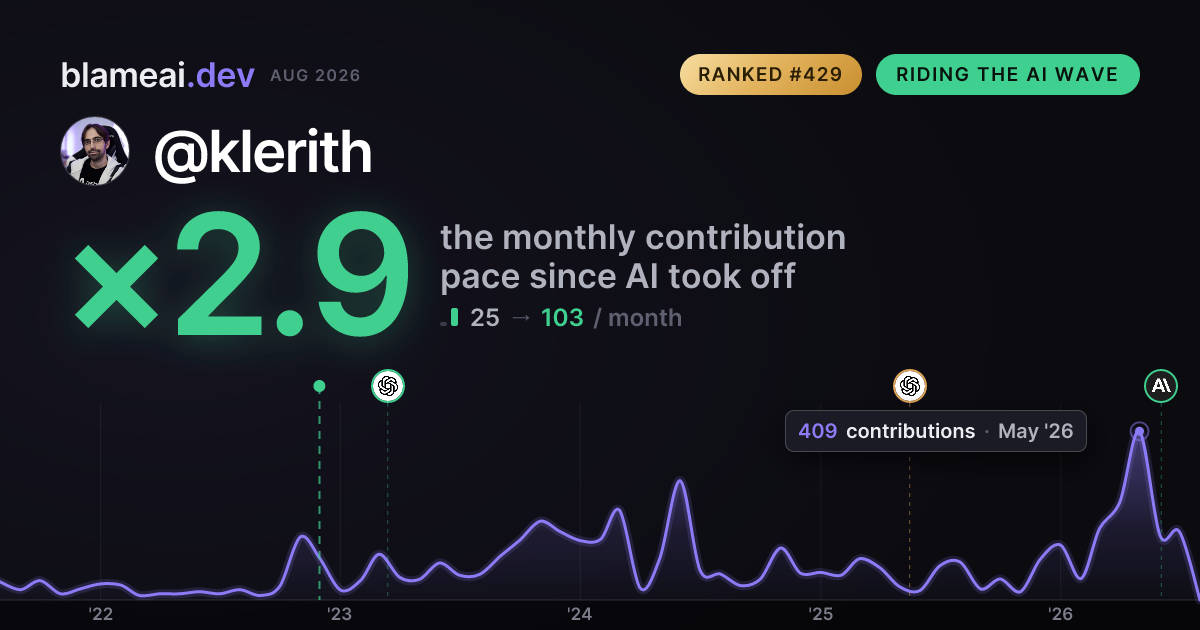Click the AUG 2026 date label
The height and width of the screenshot is (630, 1200).
pyautogui.click(x=315, y=76)
